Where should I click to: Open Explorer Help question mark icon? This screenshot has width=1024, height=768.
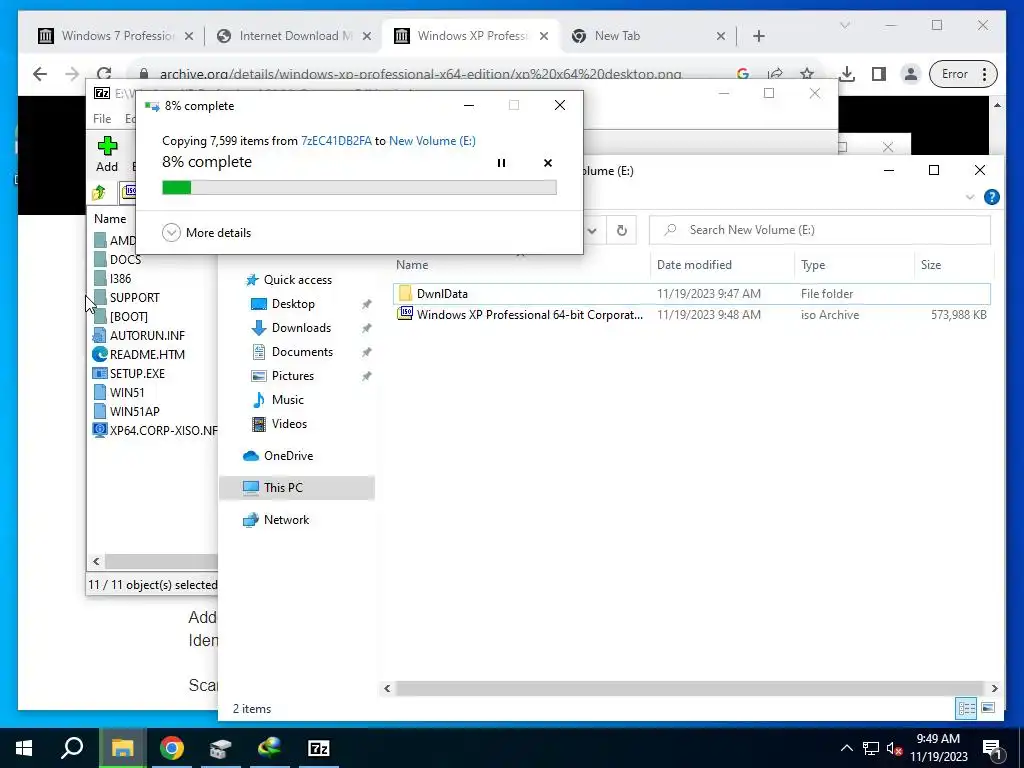[991, 197]
